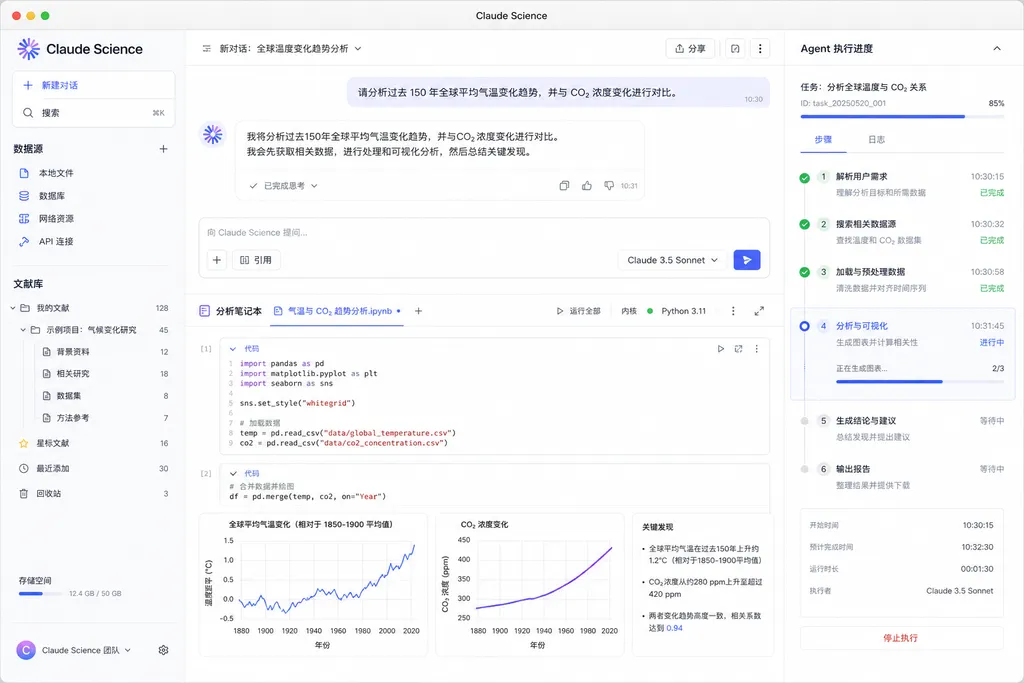Open the 方法参考 folder item

(104, 418)
